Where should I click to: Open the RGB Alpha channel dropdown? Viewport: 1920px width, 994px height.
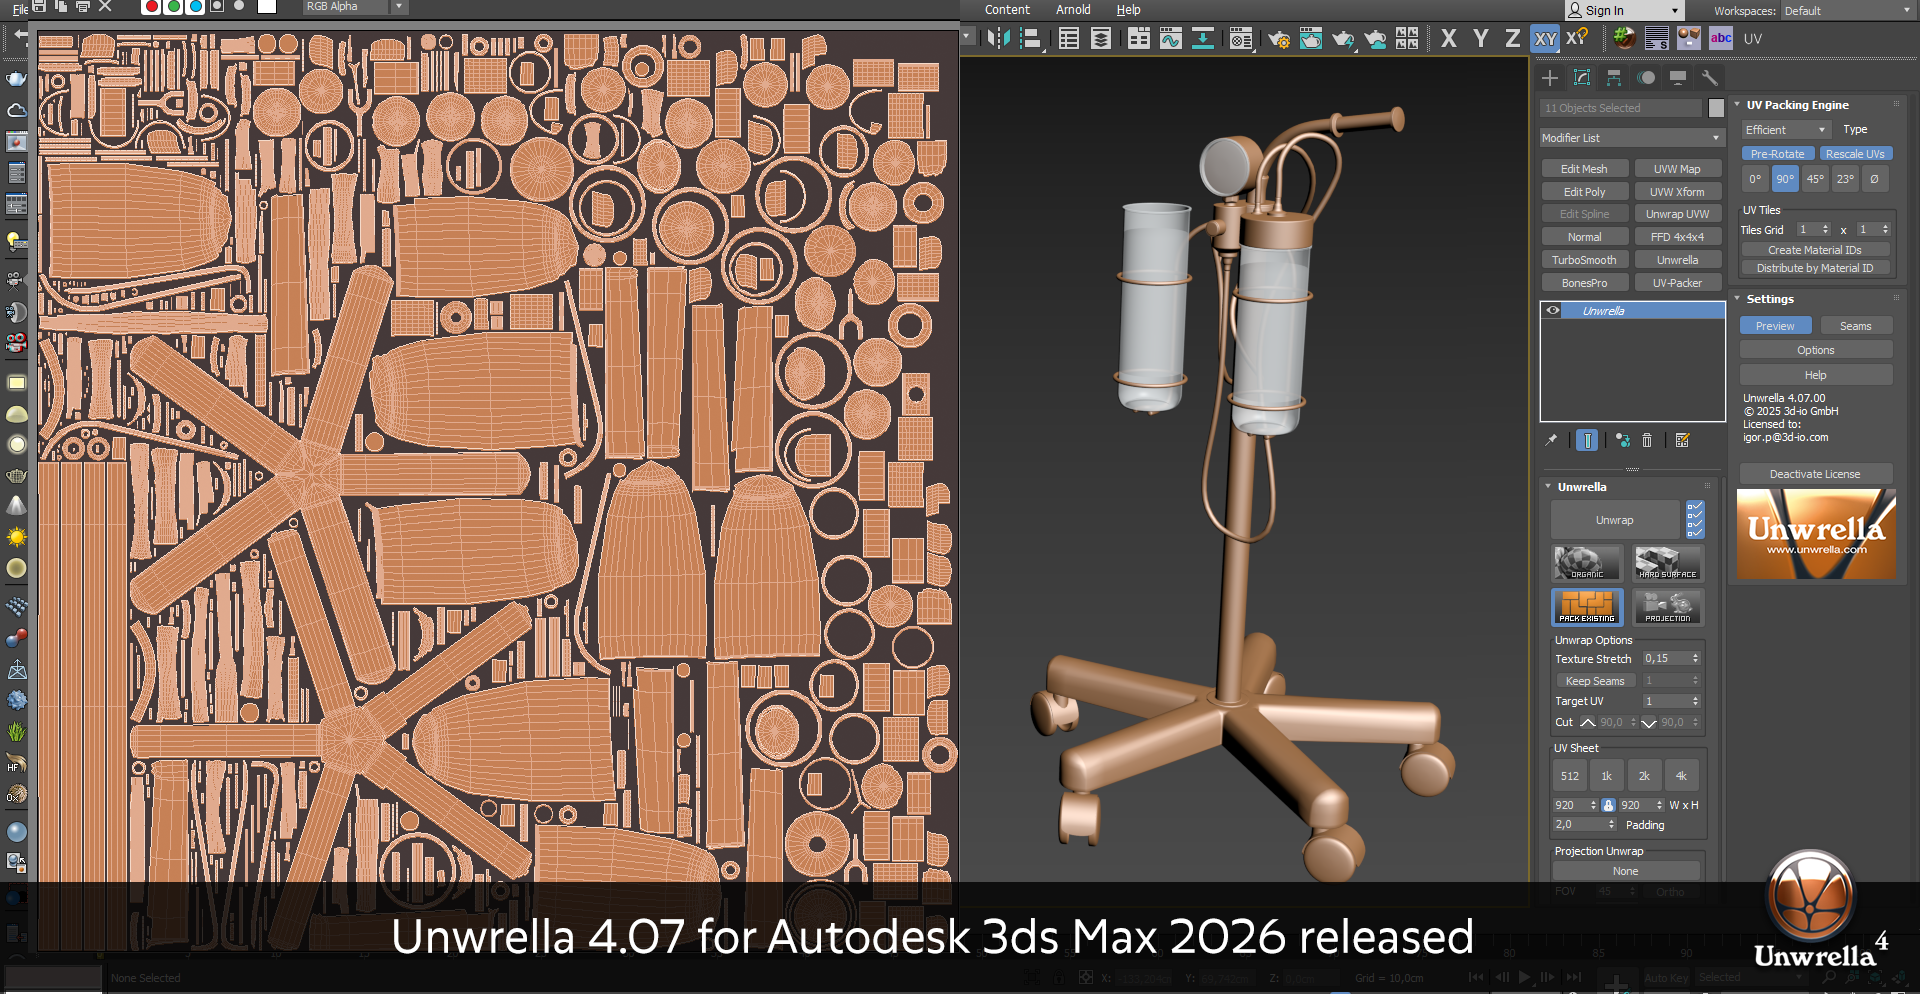click(x=355, y=7)
